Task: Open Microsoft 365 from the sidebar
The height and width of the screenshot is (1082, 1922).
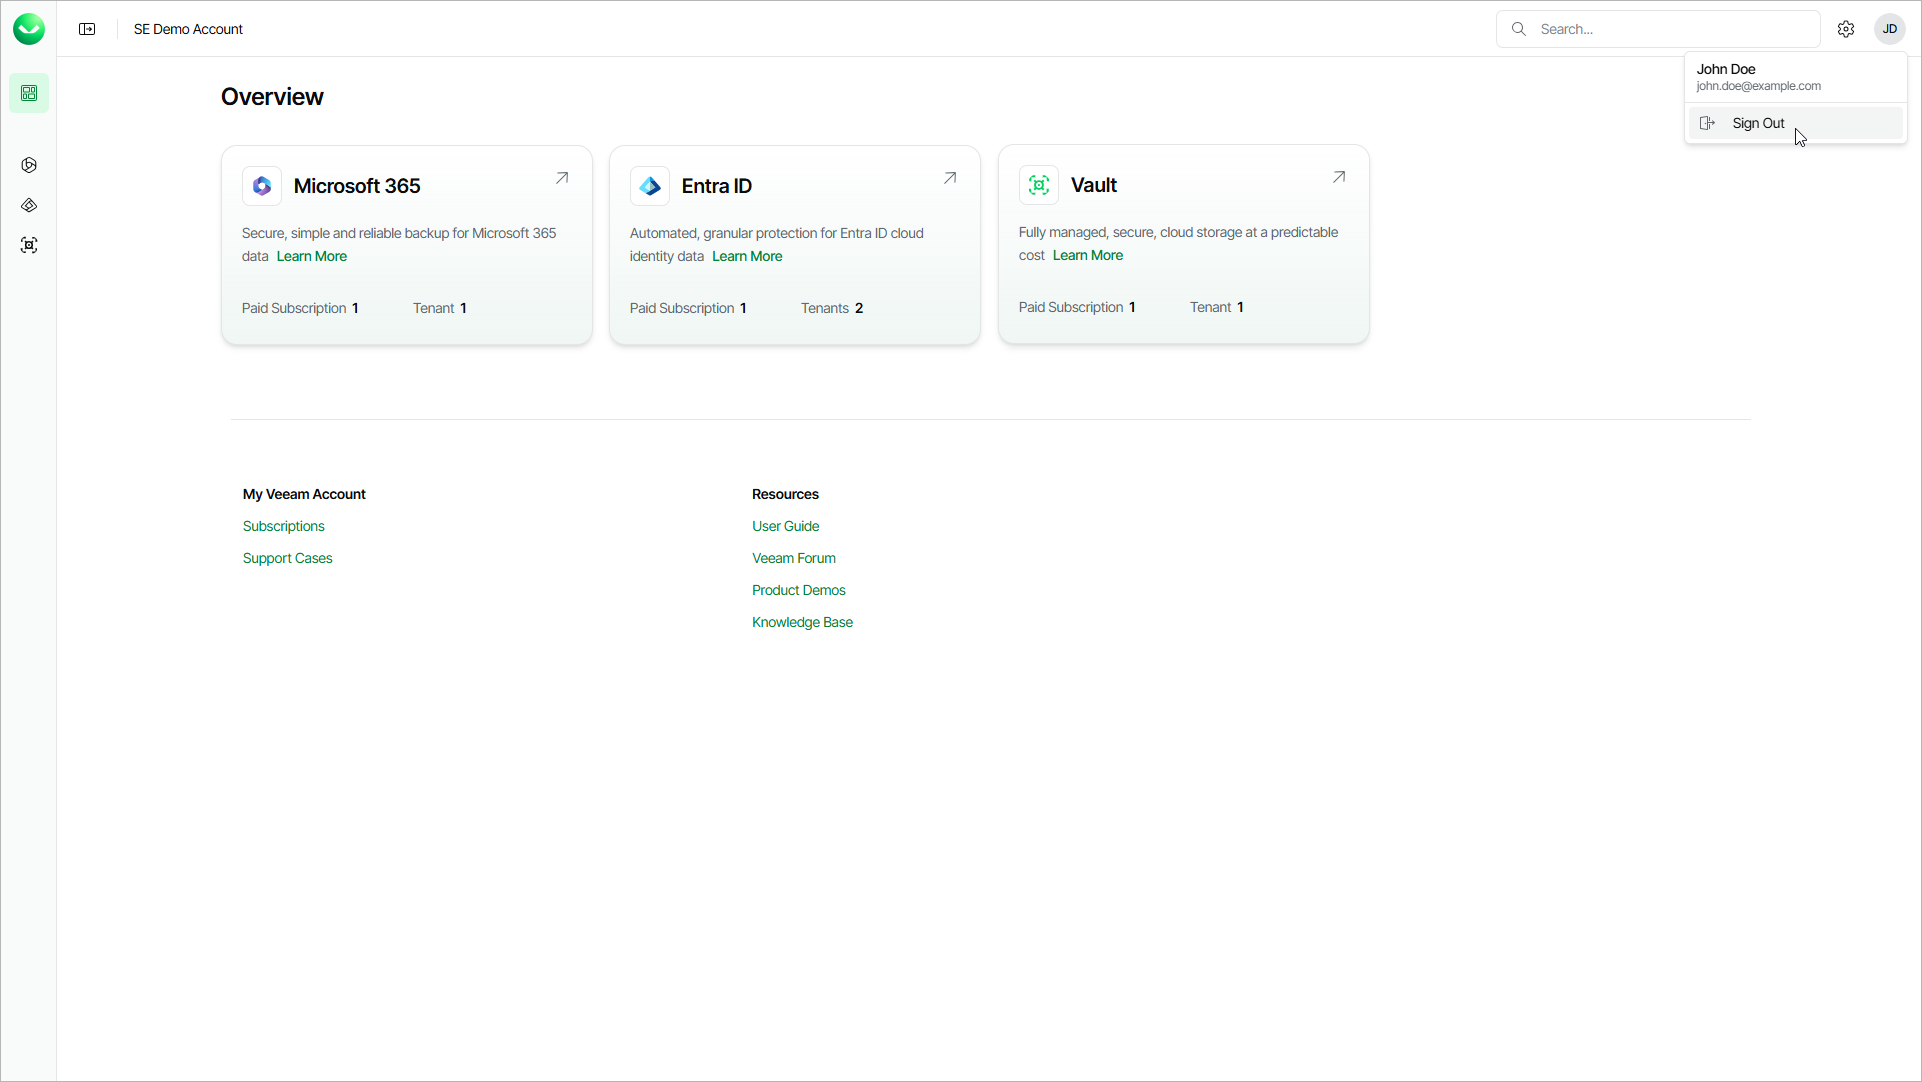Action: pyautogui.click(x=29, y=165)
